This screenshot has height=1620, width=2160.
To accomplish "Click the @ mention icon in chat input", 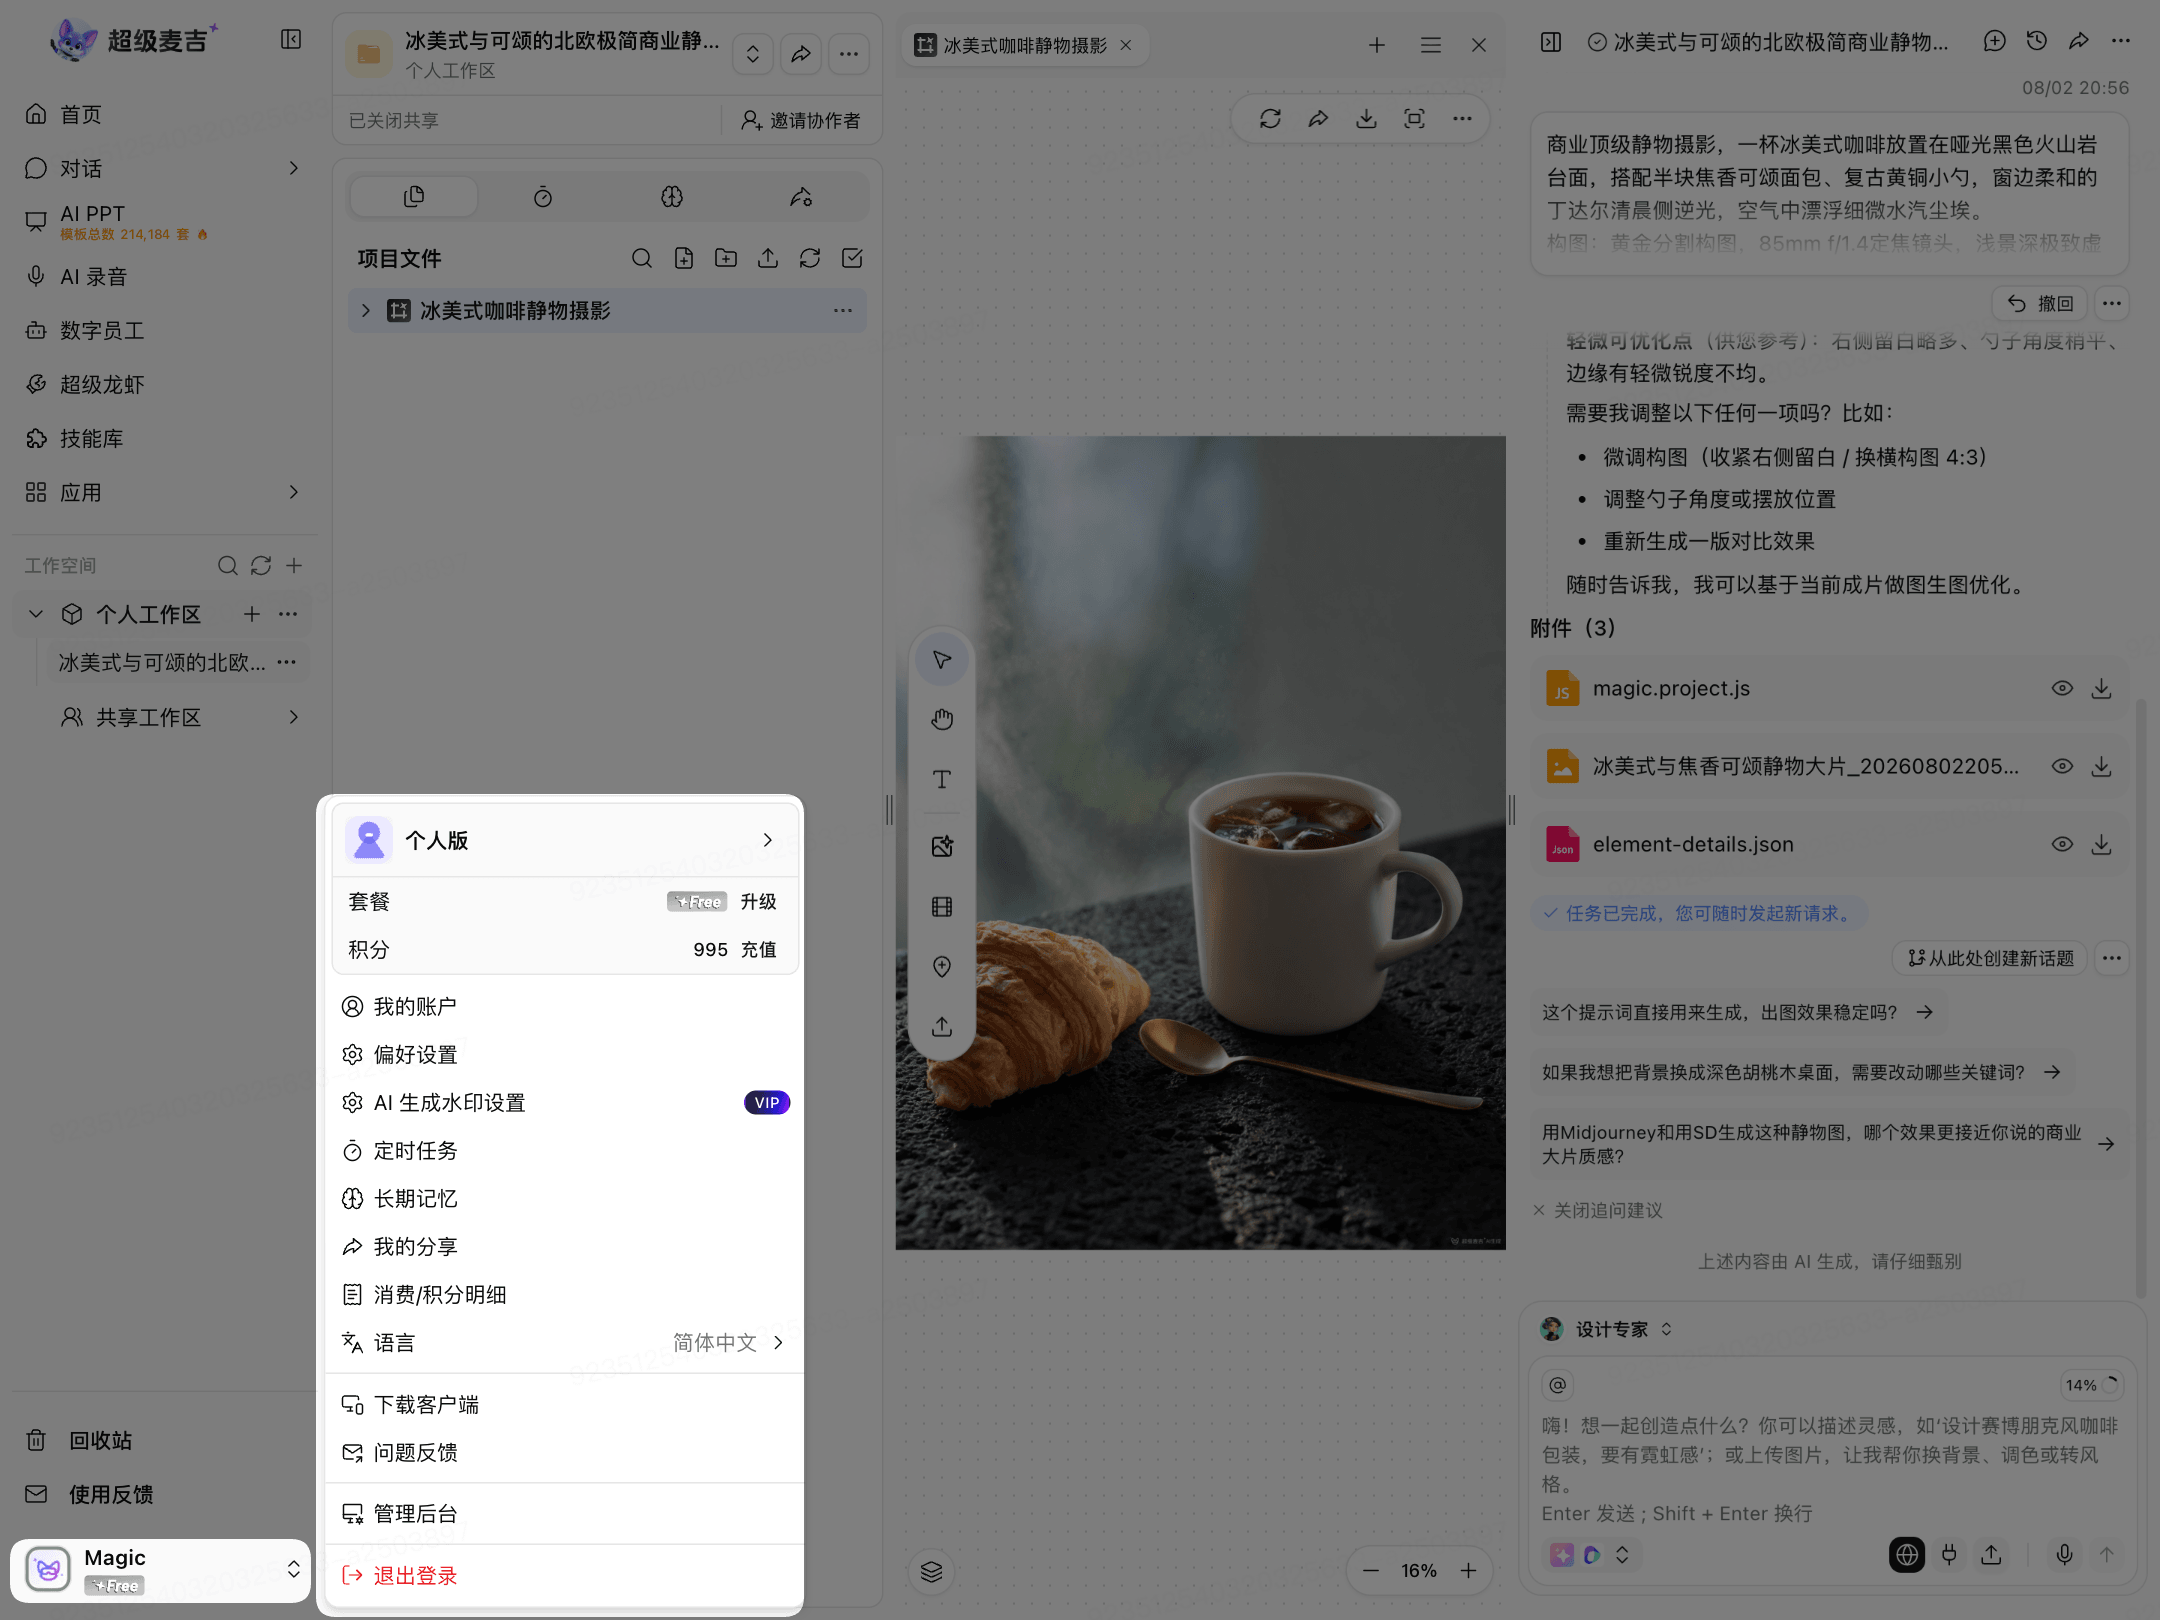I will [x=1558, y=1385].
